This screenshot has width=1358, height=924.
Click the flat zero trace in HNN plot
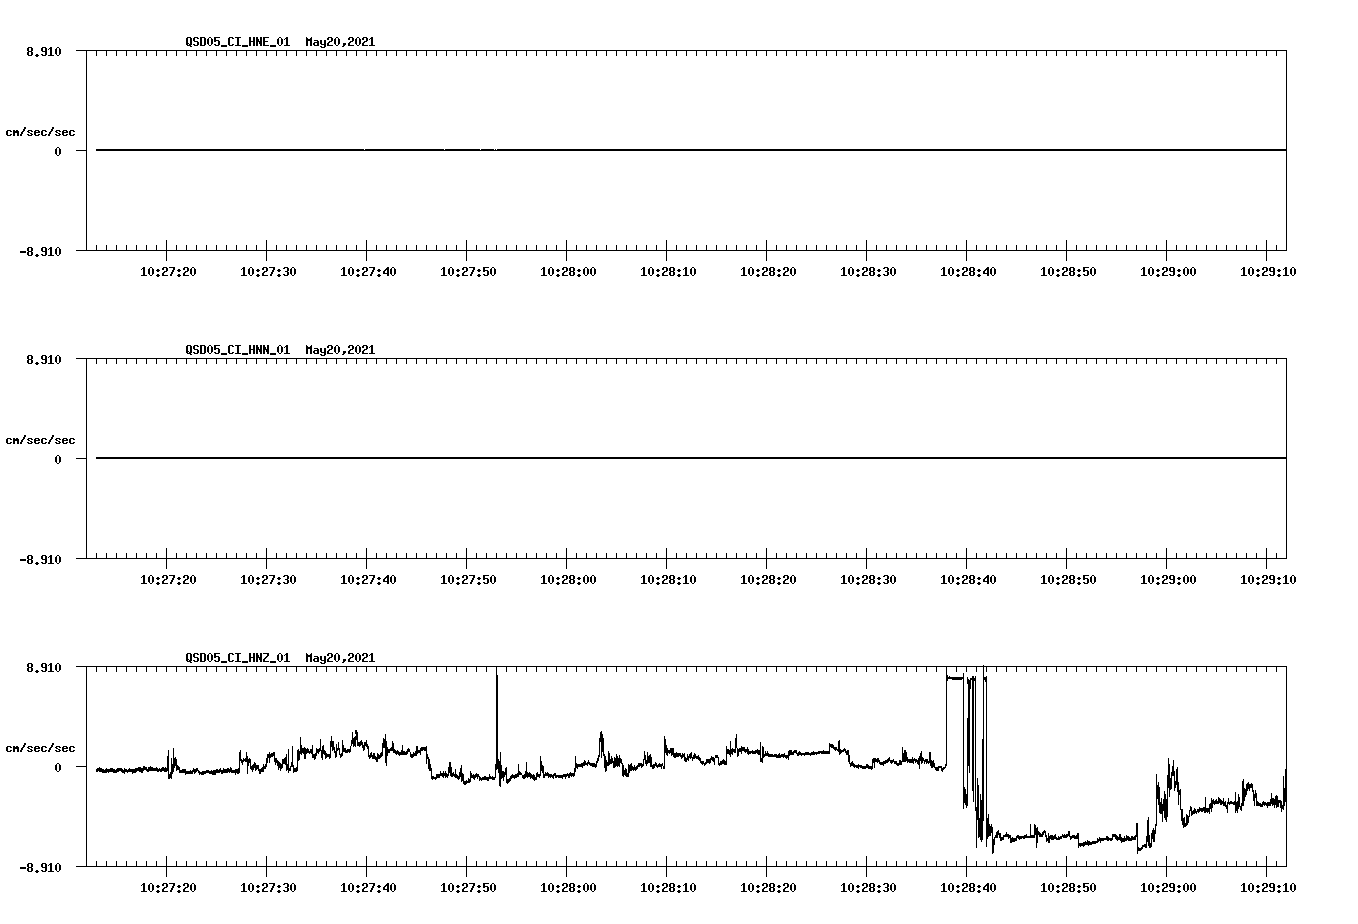[x=691, y=458]
